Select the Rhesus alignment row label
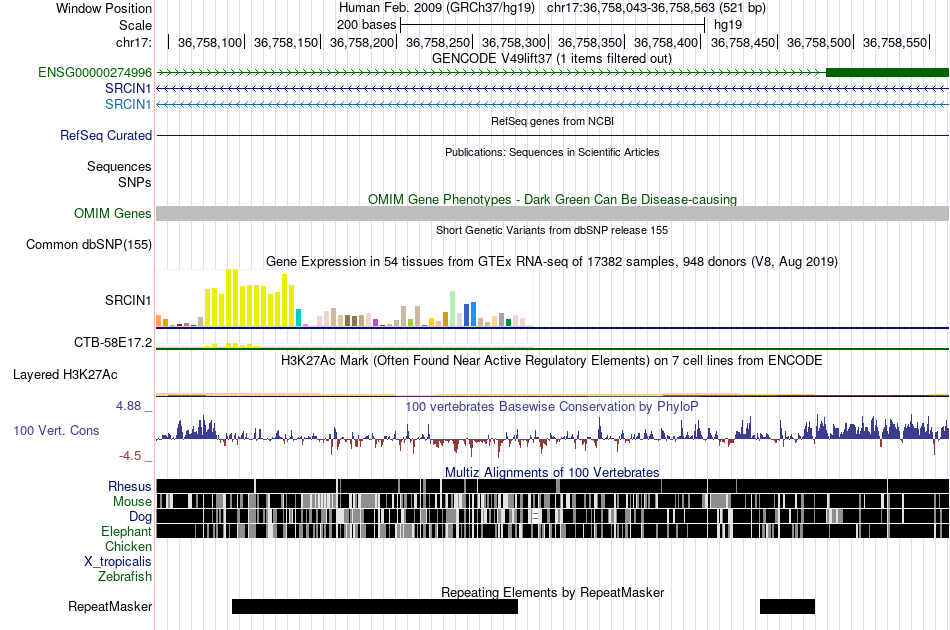This screenshot has height=630, width=950. coord(130,486)
